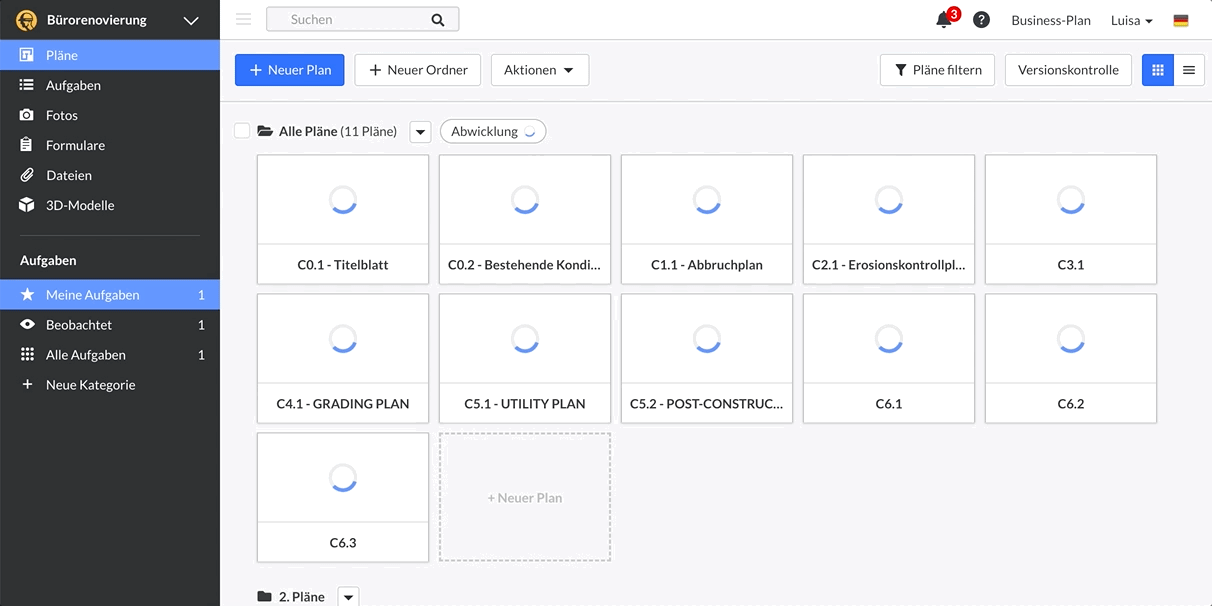The image size is (1212, 606).
Task: Open plan thumbnail C6.2
Action: [1071, 358]
